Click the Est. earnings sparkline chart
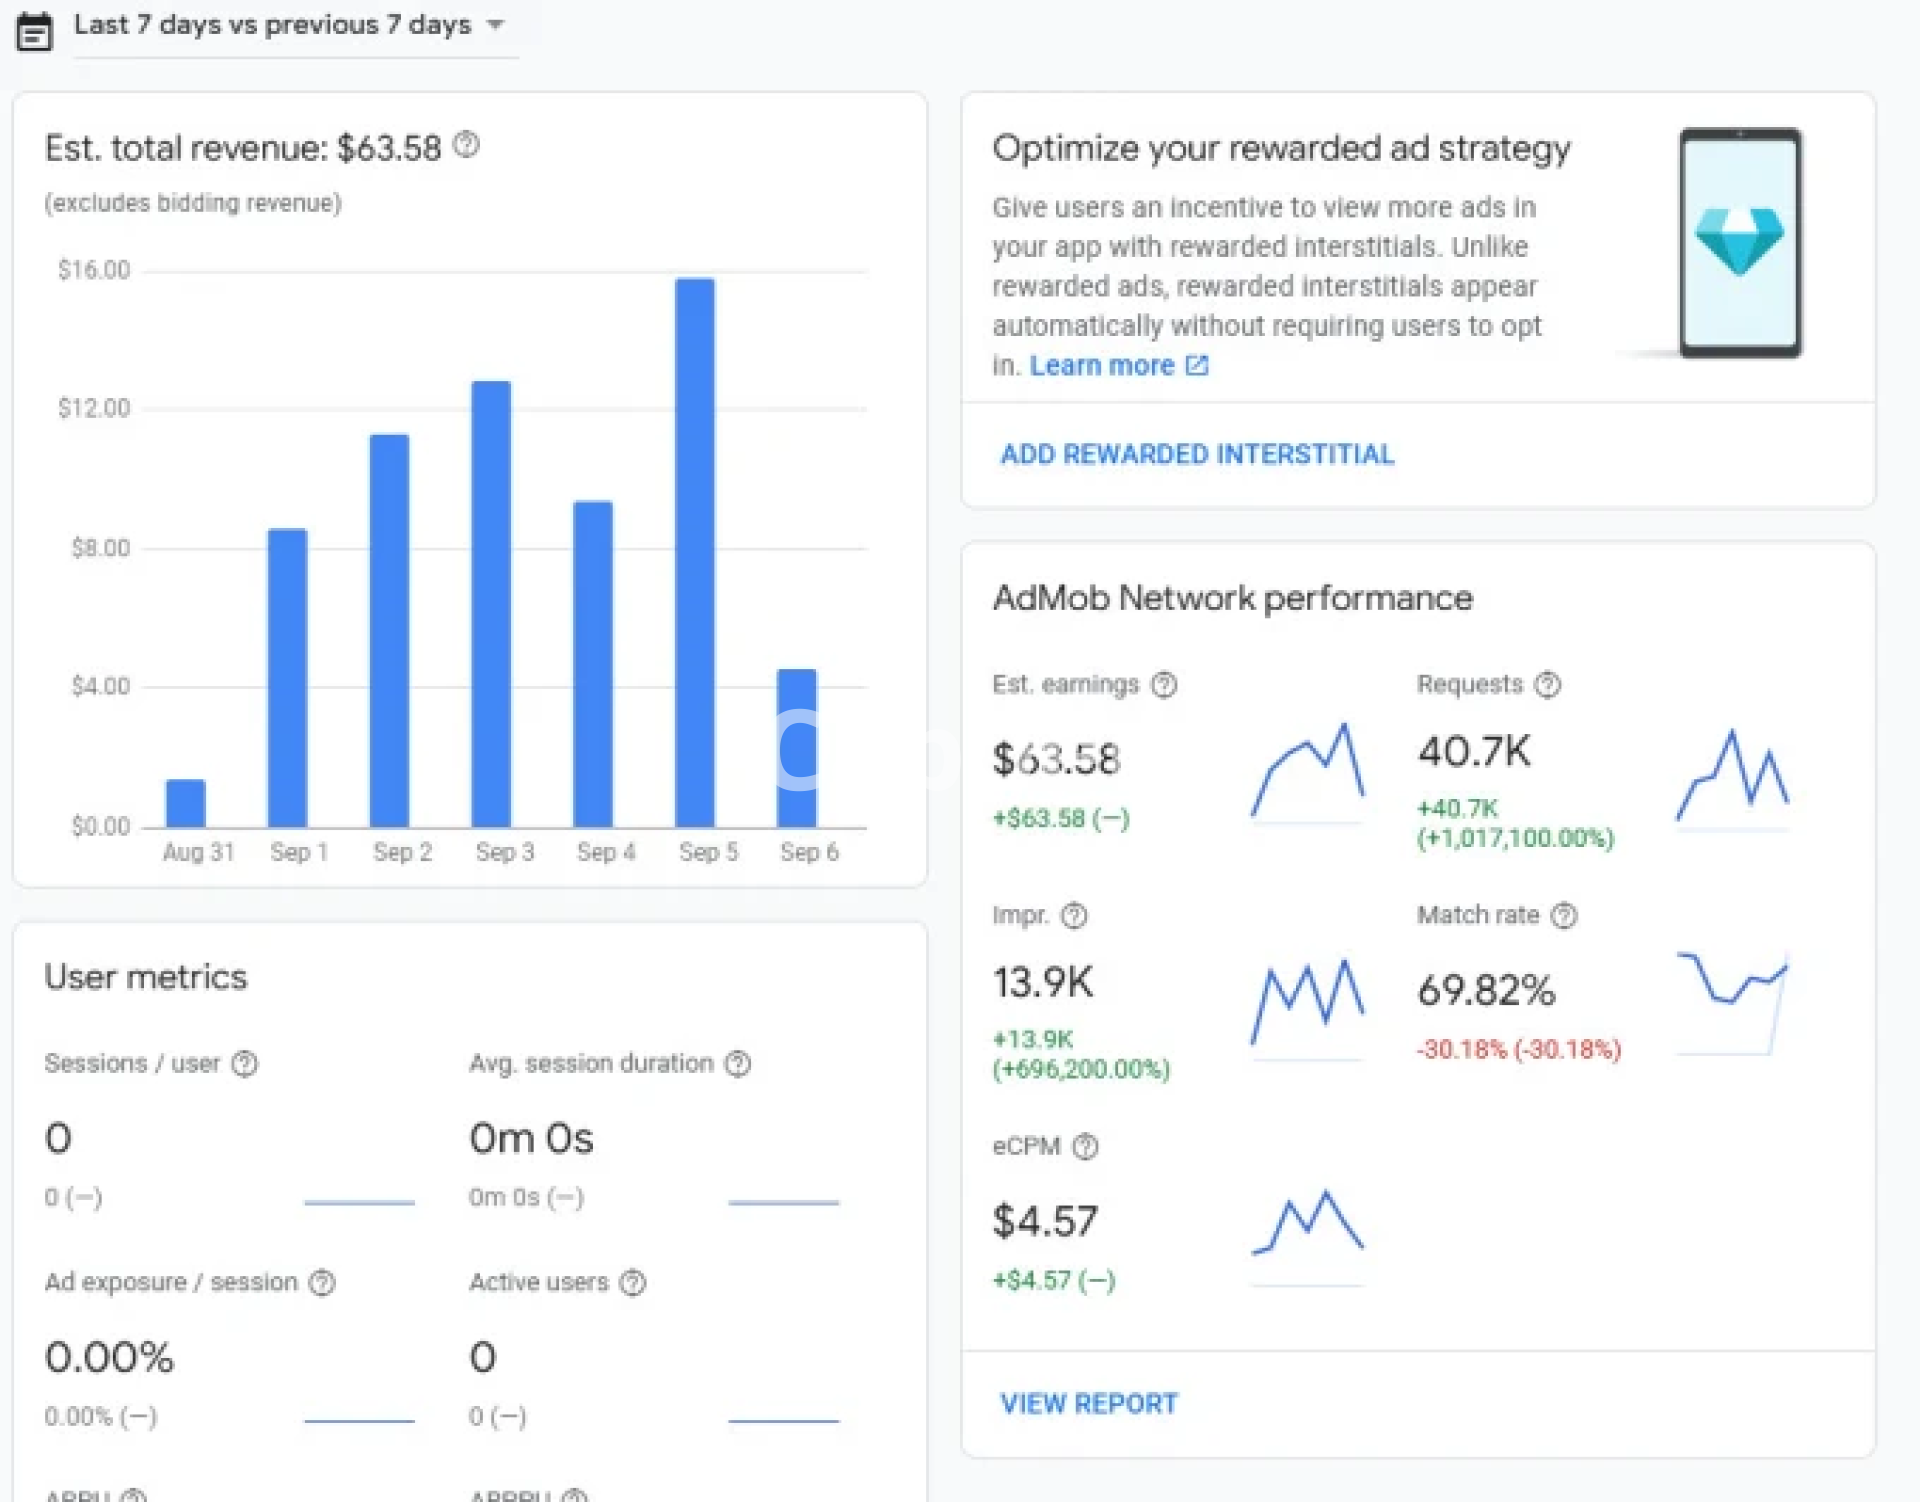Viewport: 1920px width, 1502px height. [1307, 771]
